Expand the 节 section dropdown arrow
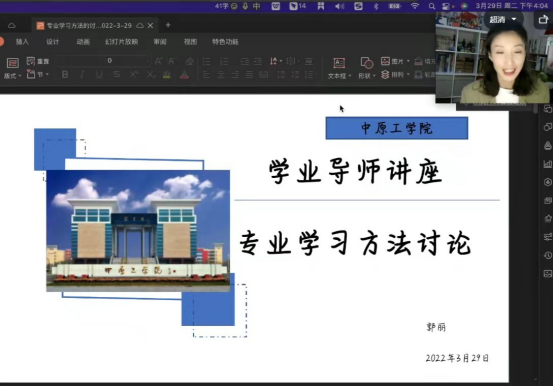 pyautogui.click(x=47, y=75)
